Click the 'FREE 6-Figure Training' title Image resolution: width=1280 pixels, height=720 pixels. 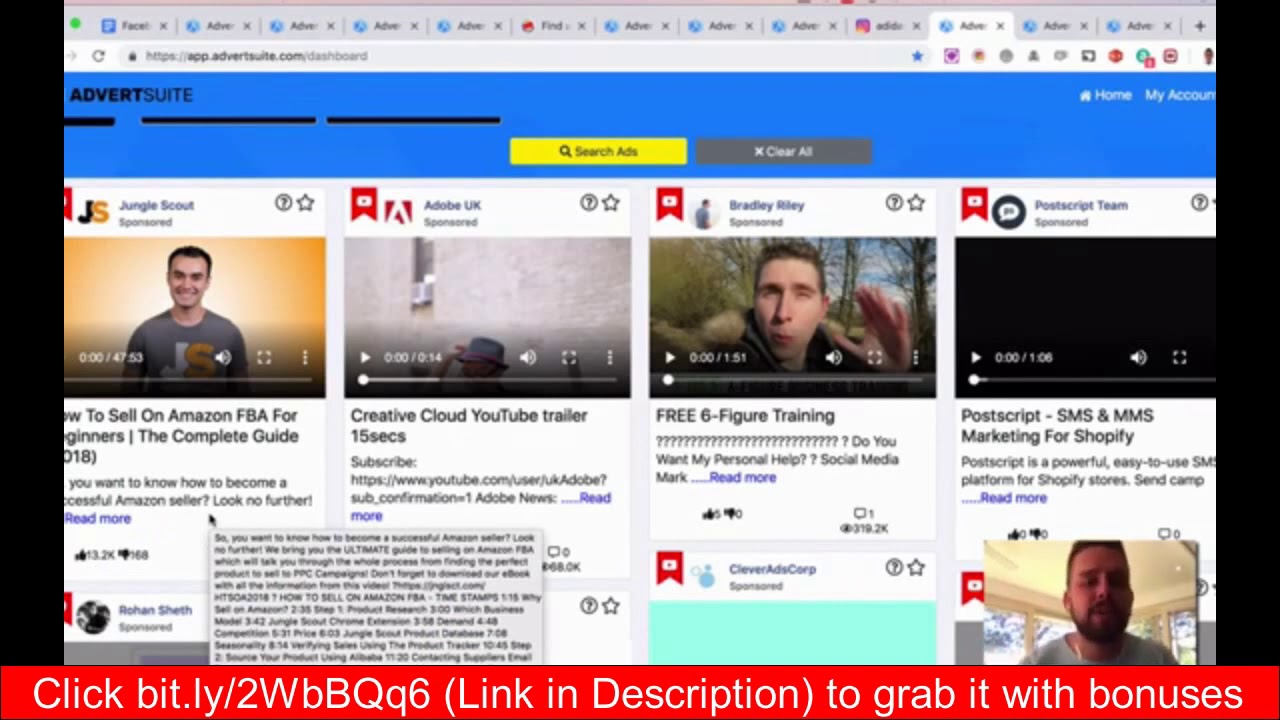(745, 415)
